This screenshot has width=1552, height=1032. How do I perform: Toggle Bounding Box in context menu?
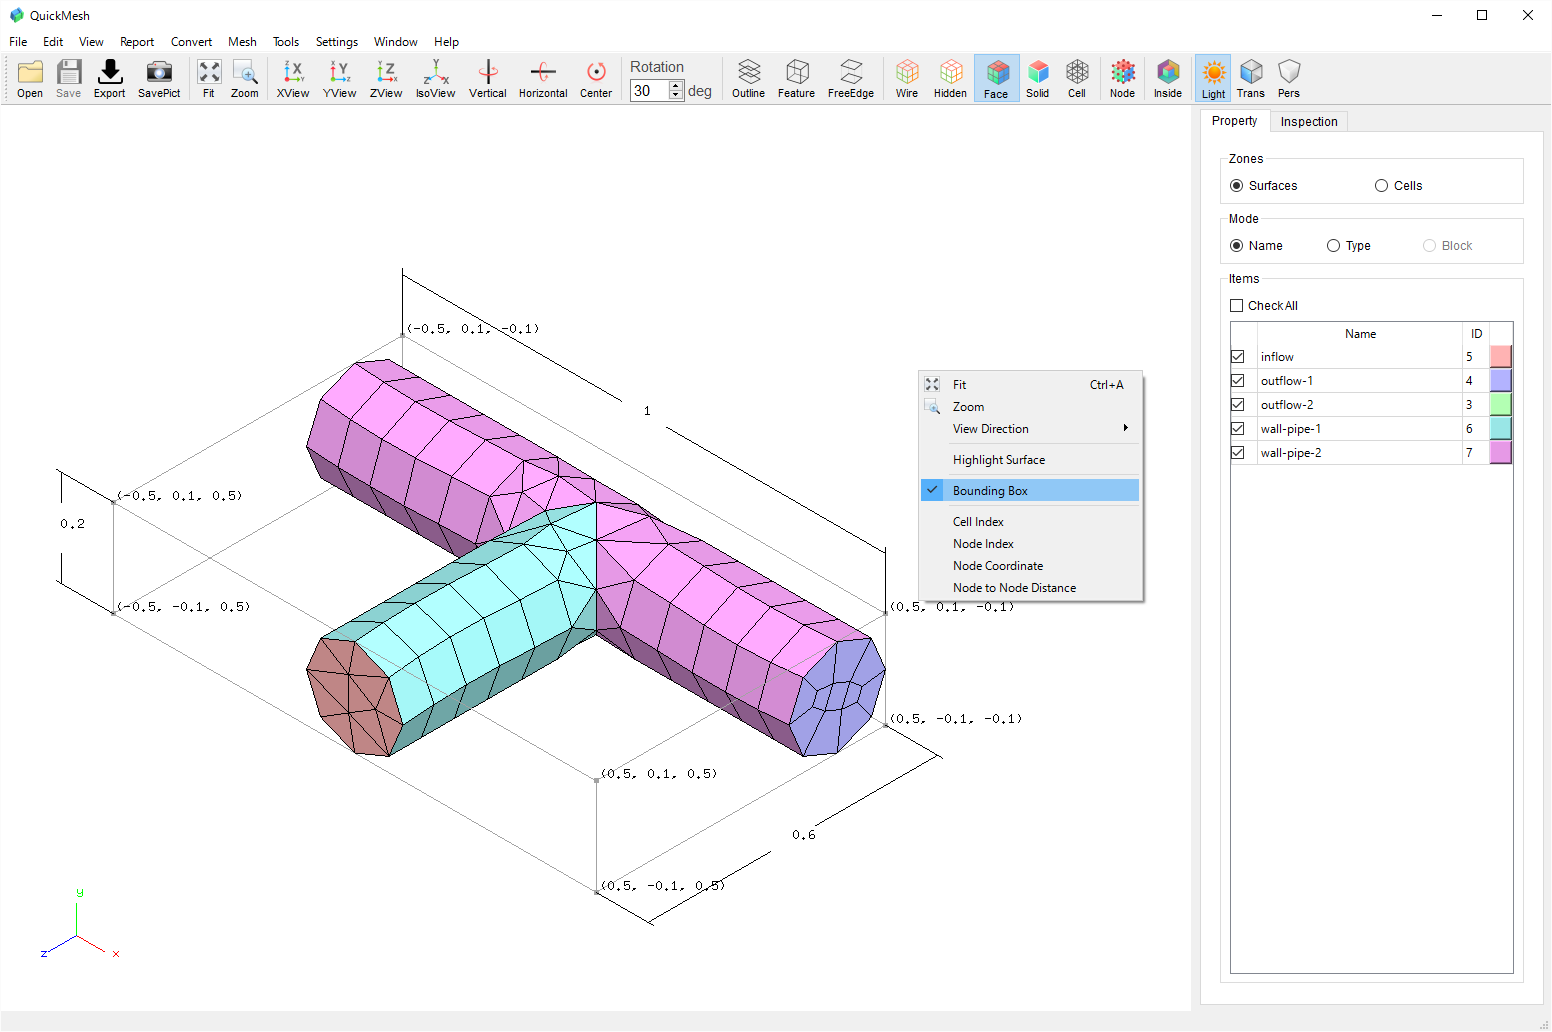[x=1030, y=491]
